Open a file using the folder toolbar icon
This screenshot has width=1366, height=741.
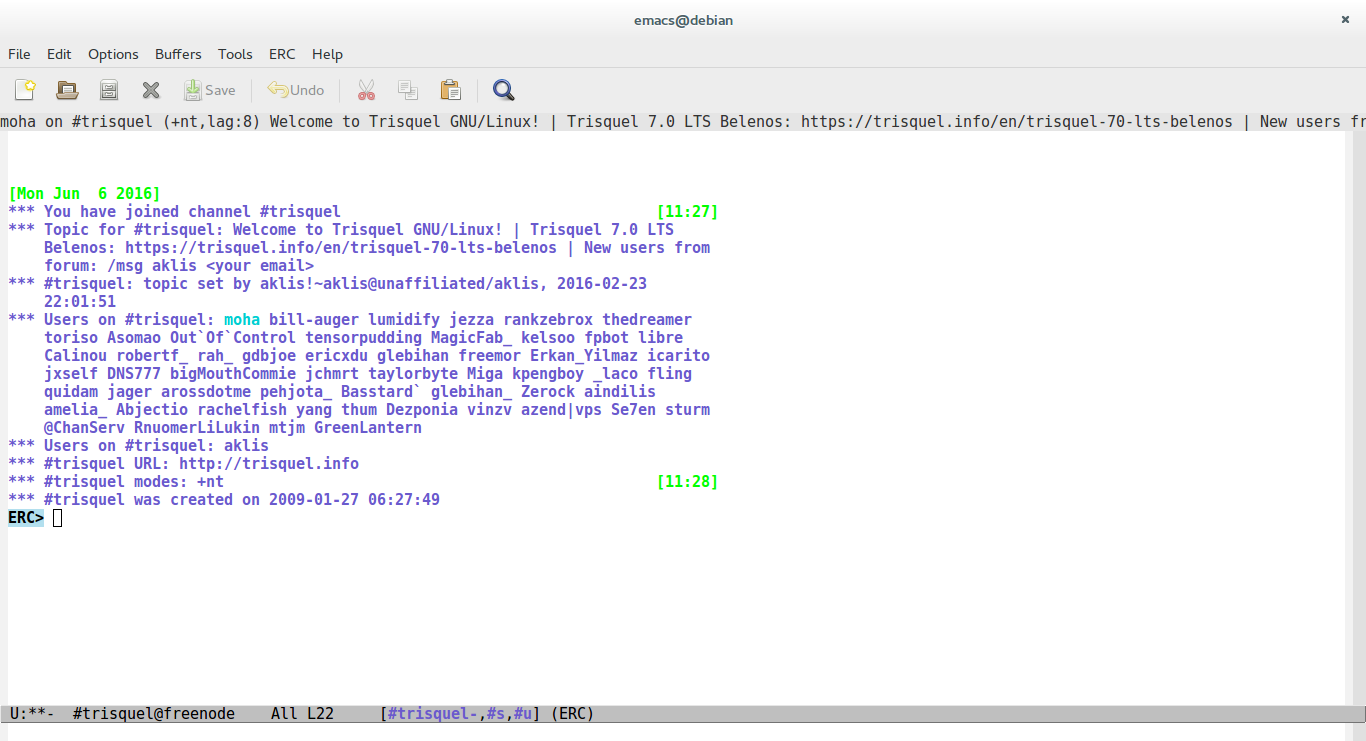(x=67, y=90)
